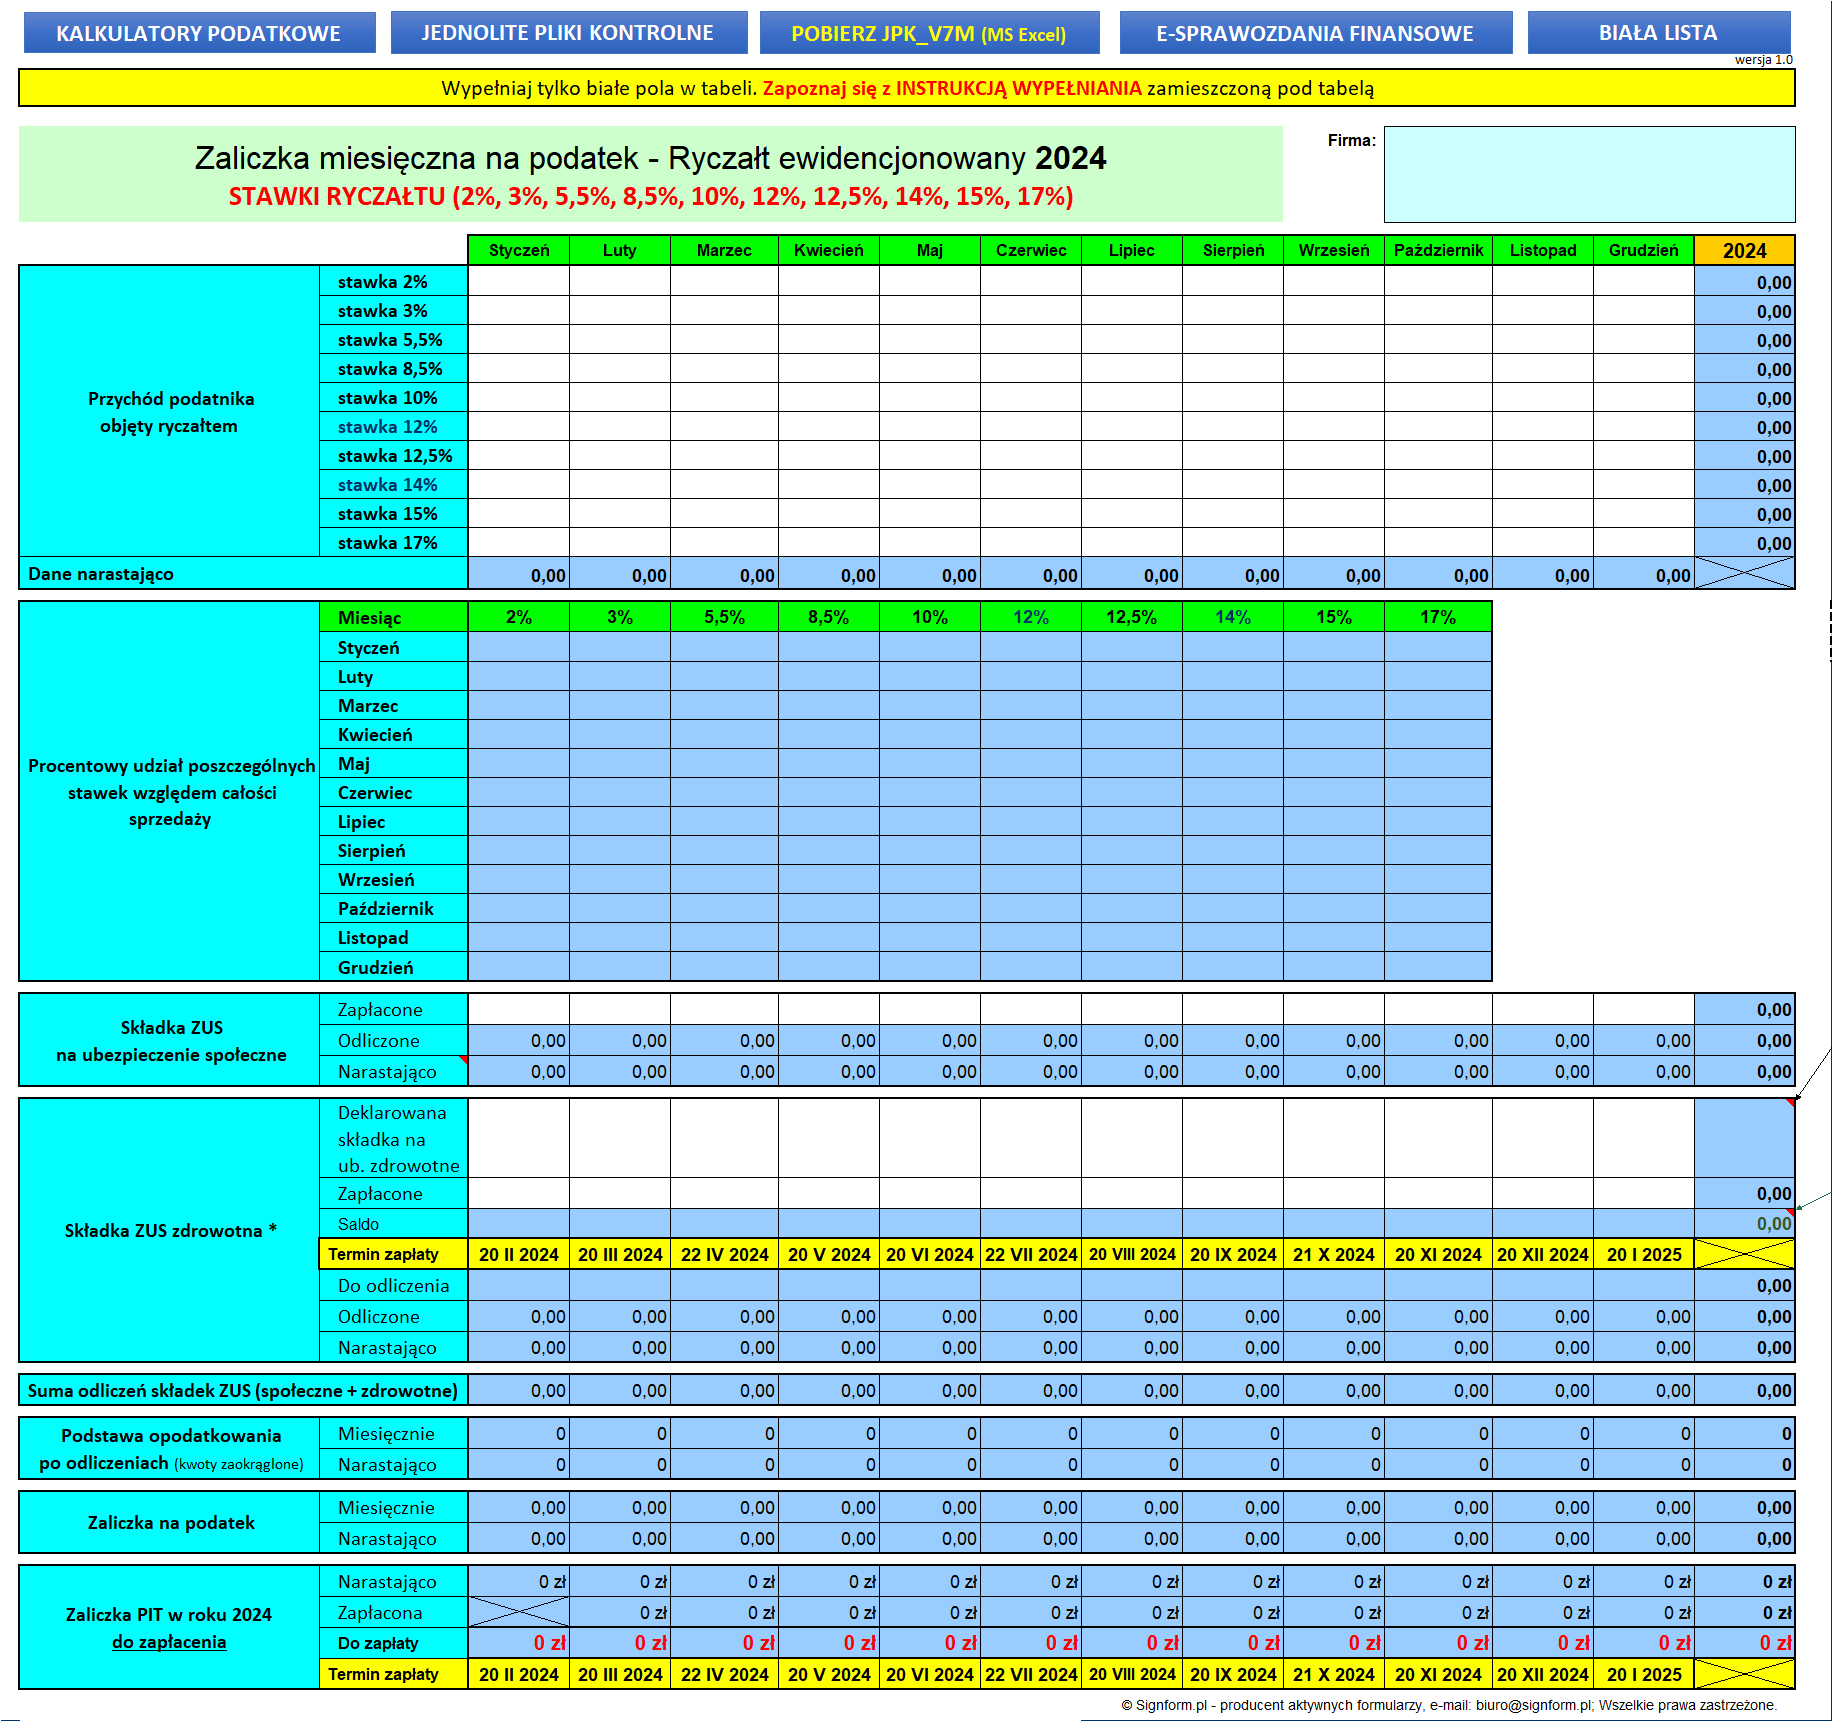Click PIT '21 X 2024' payment date cell
The image size is (1832, 1721).
click(x=1334, y=1674)
